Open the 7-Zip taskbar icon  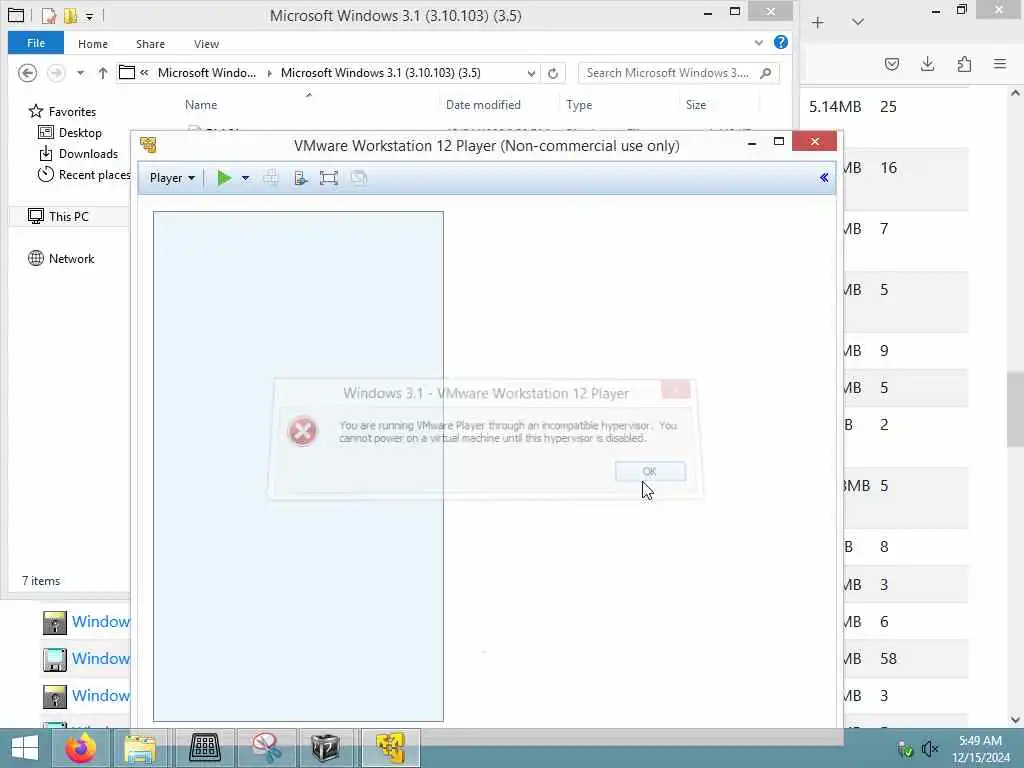326,748
